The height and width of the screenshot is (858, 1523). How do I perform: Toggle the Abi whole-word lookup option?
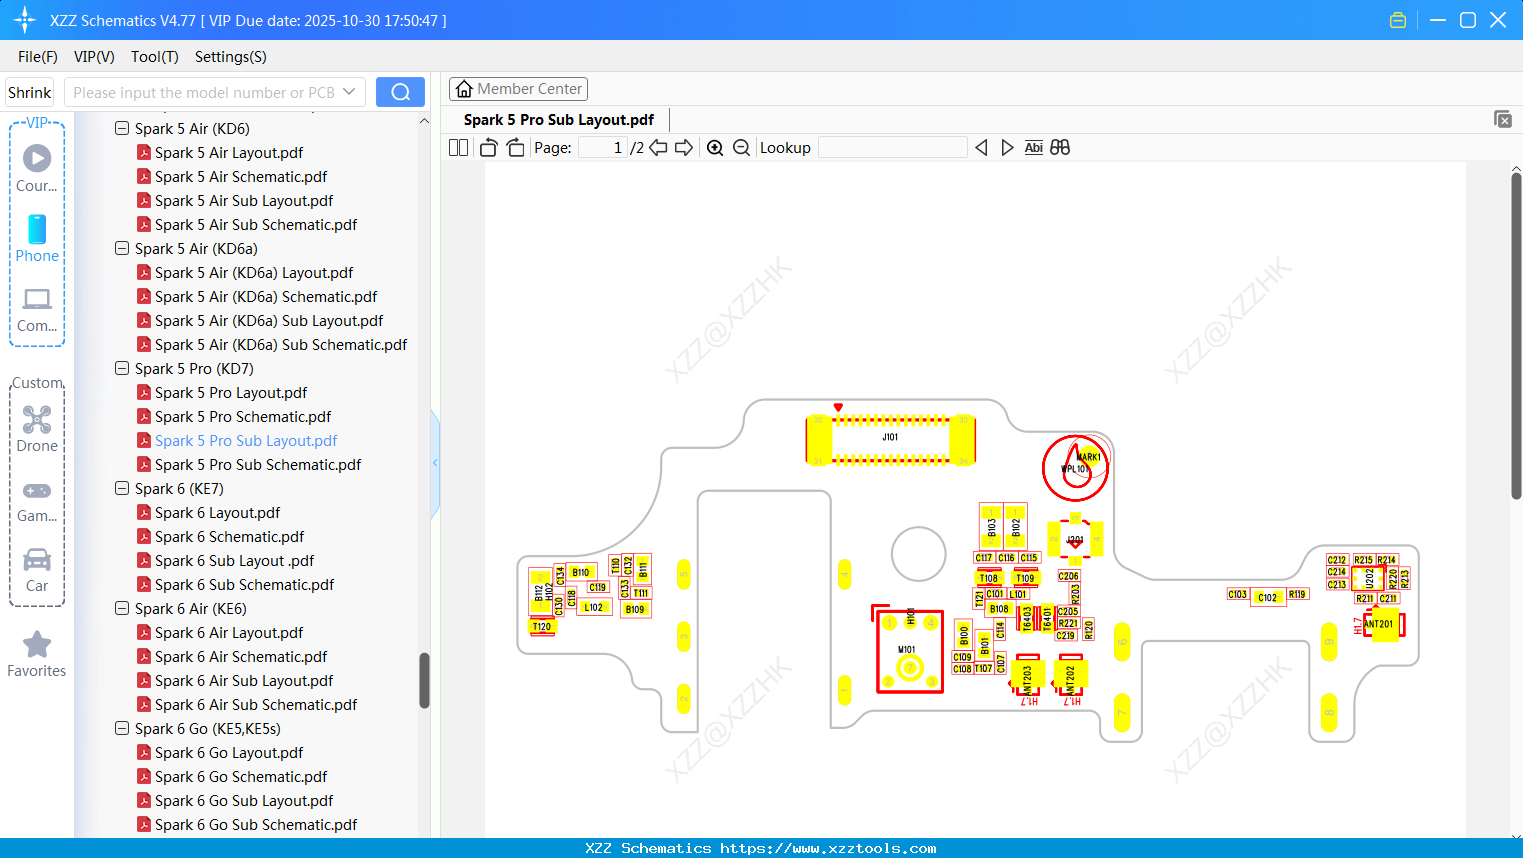click(x=1033, y=147)
